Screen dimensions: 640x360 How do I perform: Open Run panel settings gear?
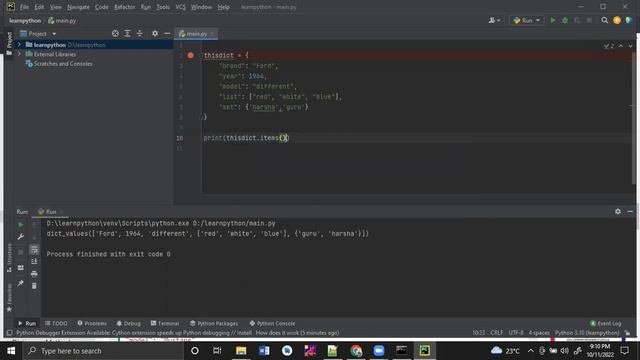coord(618,211)
